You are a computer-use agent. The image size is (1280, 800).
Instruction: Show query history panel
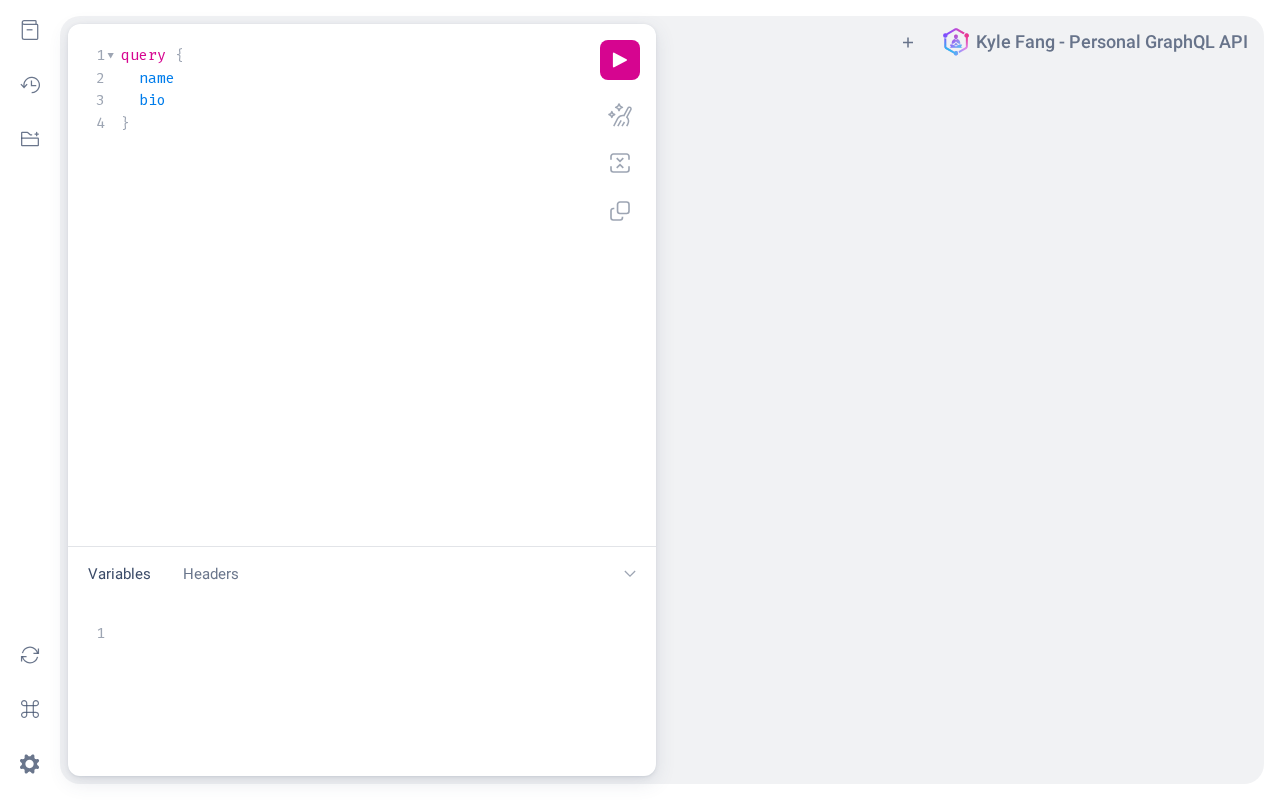[x=30, y=84]
